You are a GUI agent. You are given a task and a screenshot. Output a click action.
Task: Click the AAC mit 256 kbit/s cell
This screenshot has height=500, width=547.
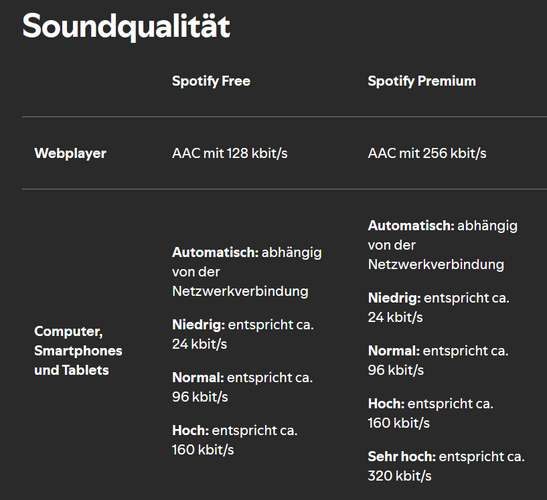point(427,153)
